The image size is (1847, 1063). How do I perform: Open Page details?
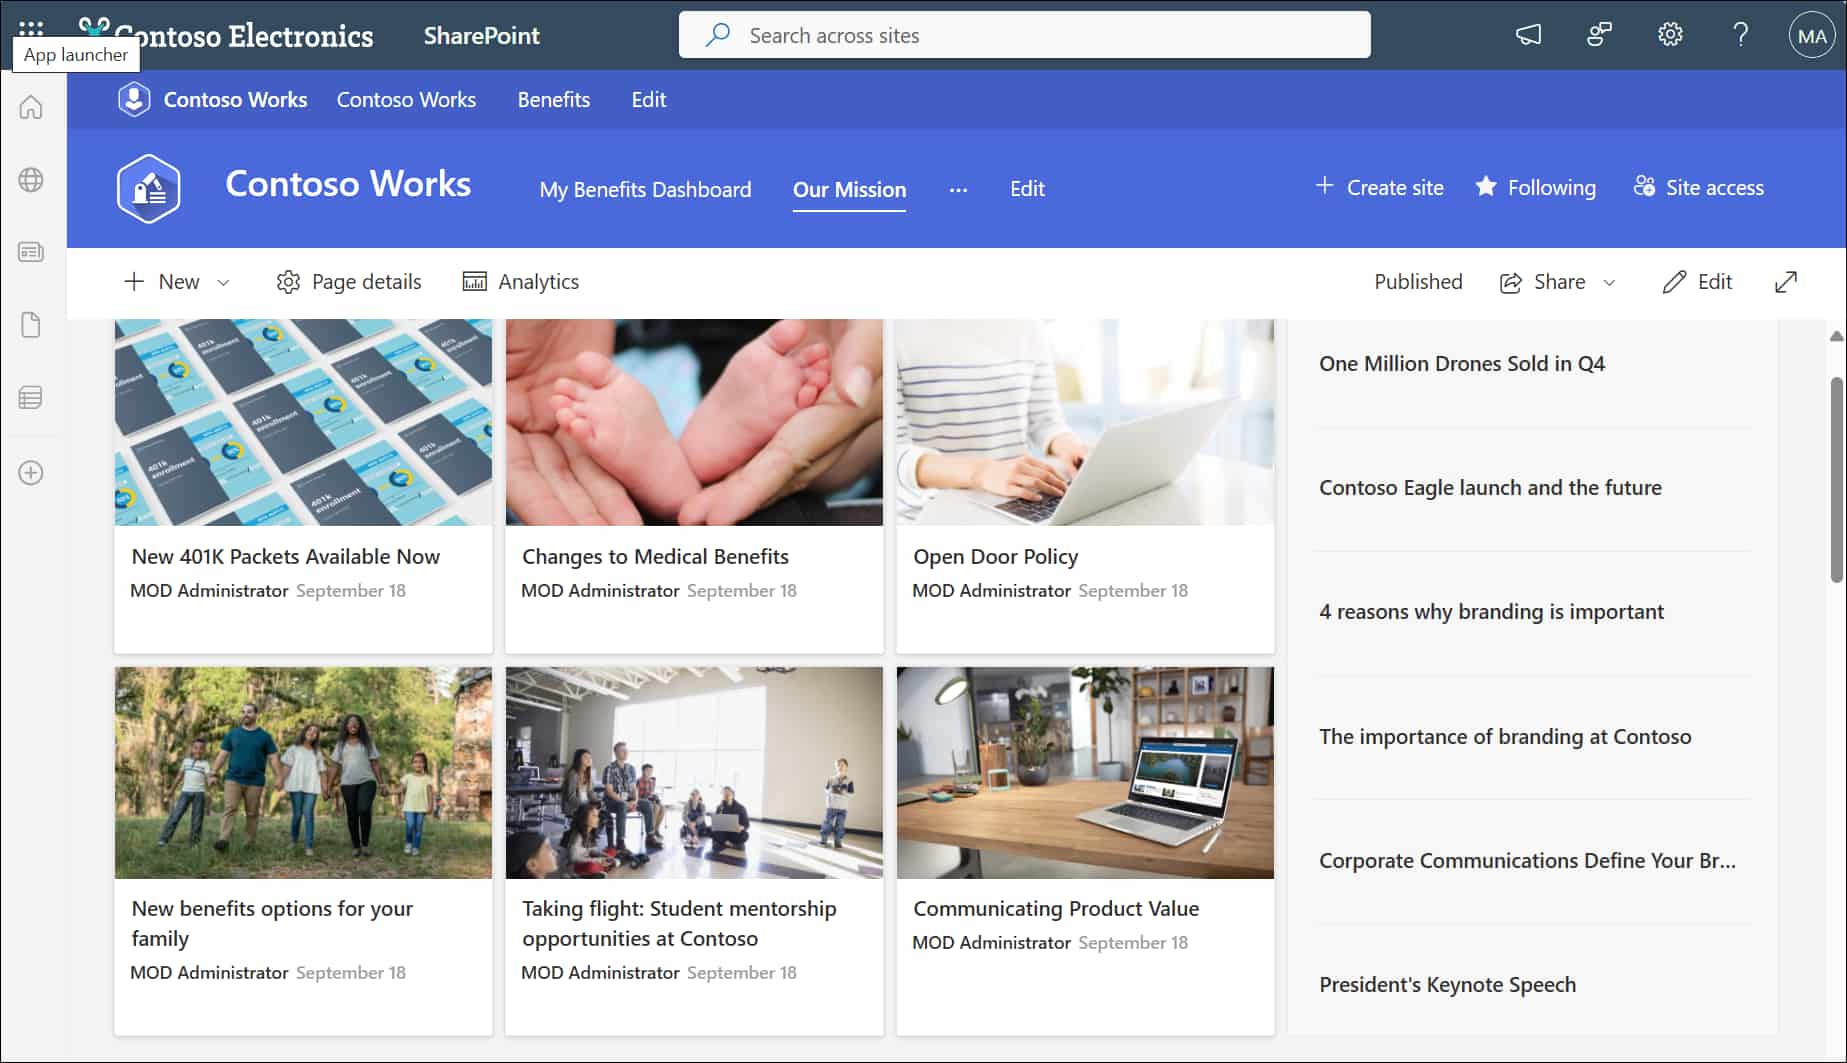click(x=348, y=281)
